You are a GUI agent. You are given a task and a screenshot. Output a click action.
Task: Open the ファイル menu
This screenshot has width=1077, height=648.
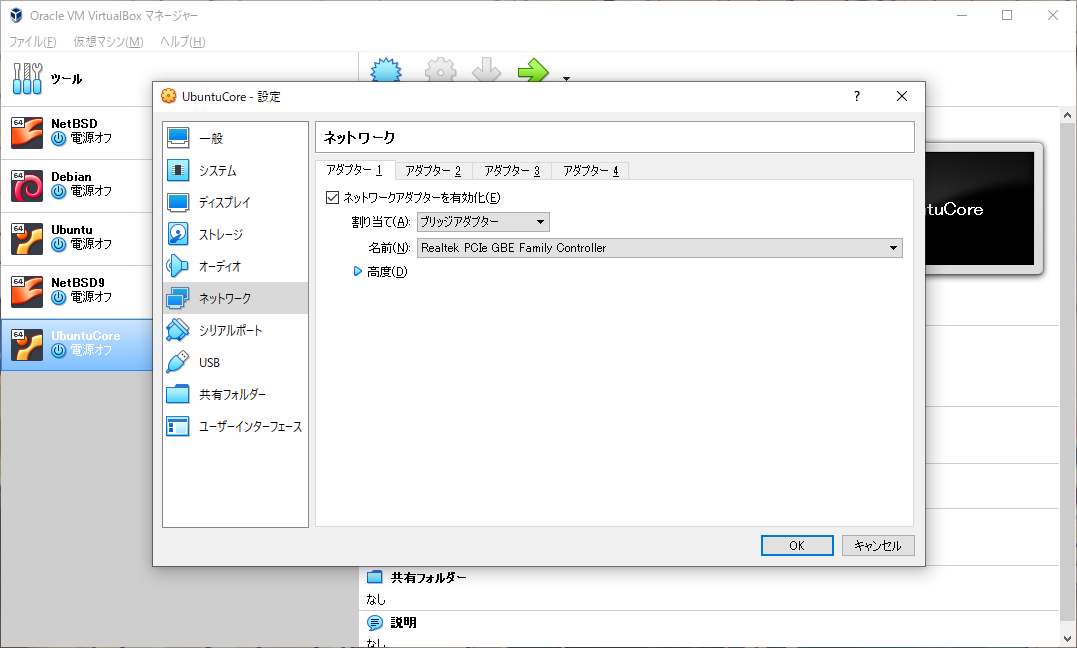coord(32,42)
